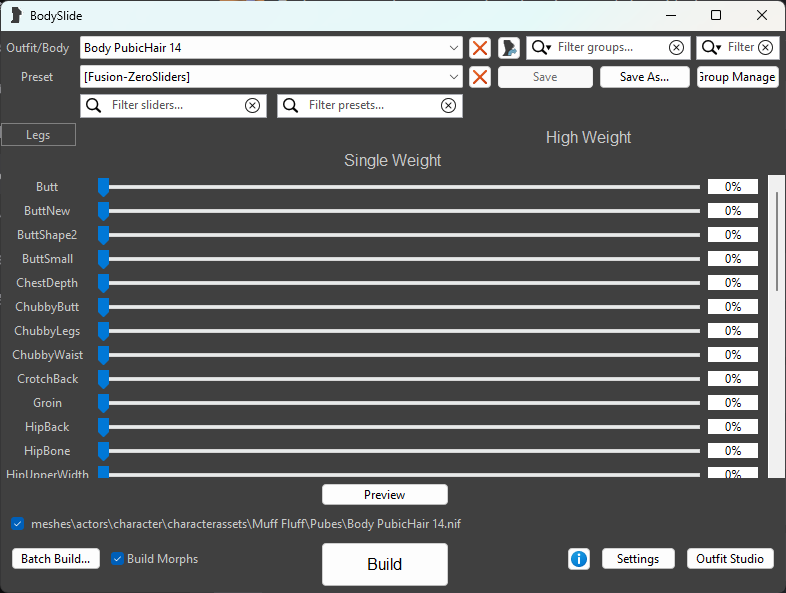This screenshot has height=593, width=786.
Task: Delete the selected preset with red X
Action: coord(480,77)
